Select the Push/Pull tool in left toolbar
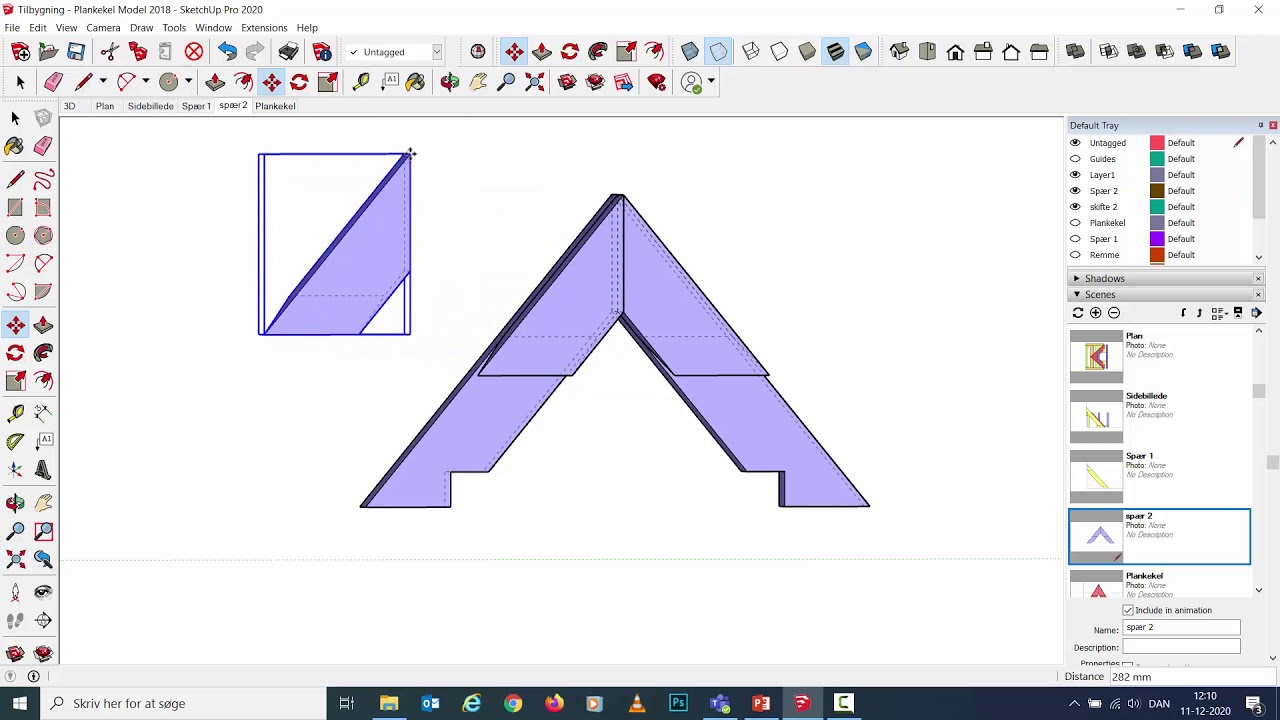The image size is (1280, 720). coord(43,325)
